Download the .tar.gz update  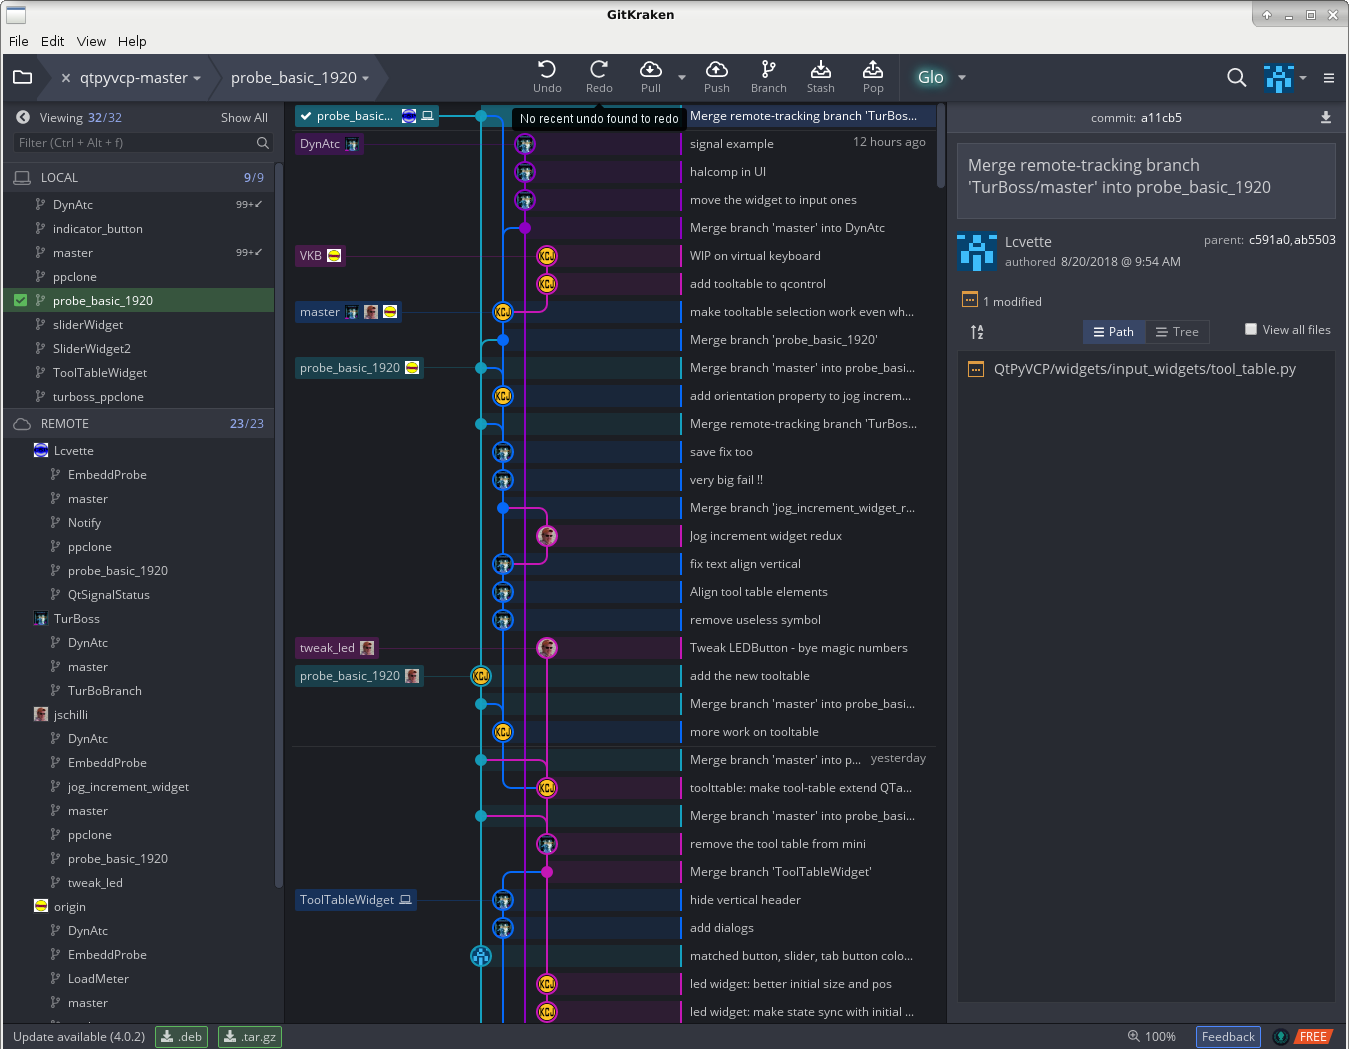coord(250,1037)
